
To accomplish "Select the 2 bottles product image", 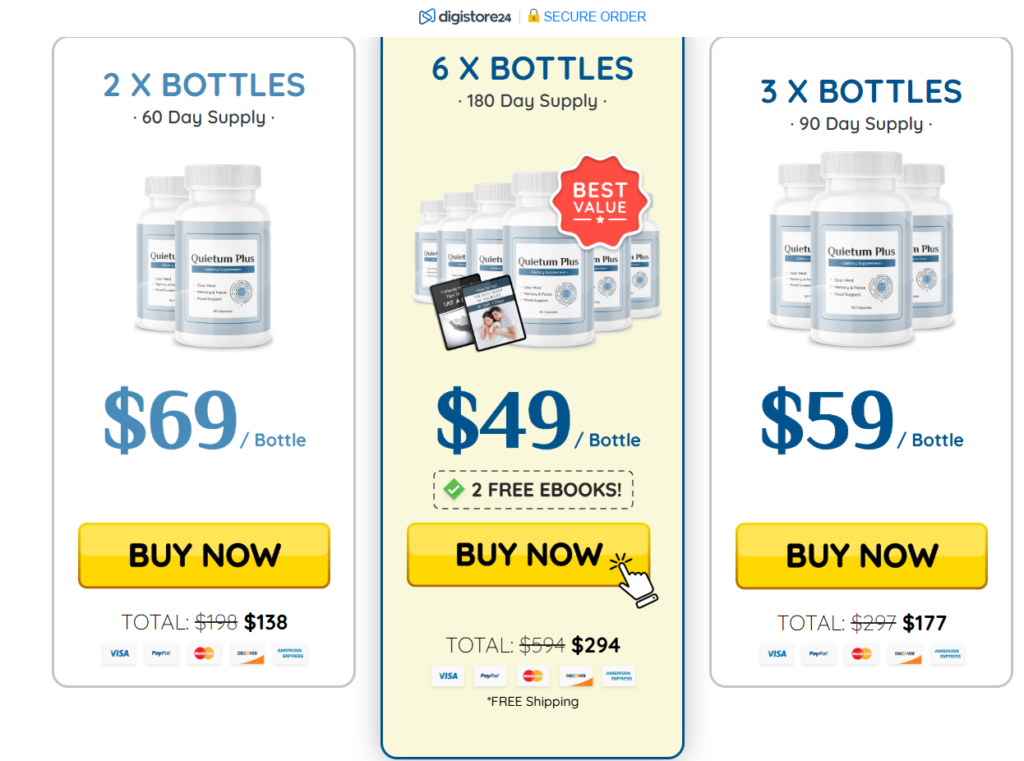I will 204,256.
